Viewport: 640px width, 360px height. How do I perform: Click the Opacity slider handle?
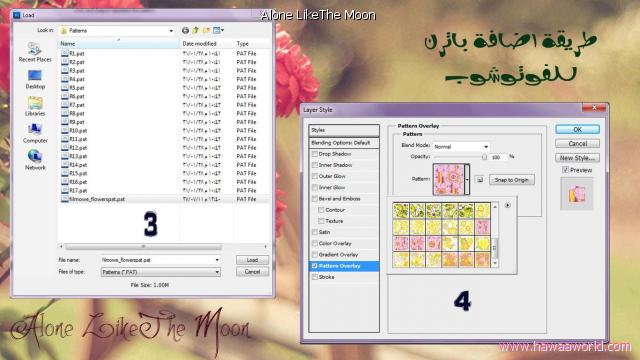tap(484, 157)
